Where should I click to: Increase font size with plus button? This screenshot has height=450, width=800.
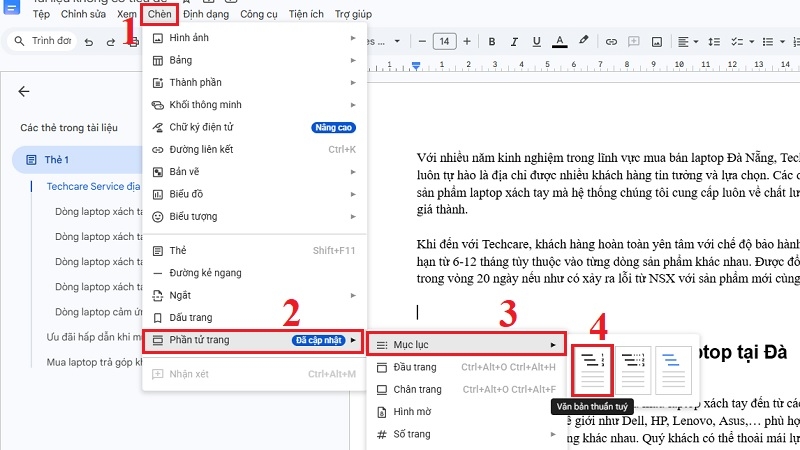pos(467,41)
